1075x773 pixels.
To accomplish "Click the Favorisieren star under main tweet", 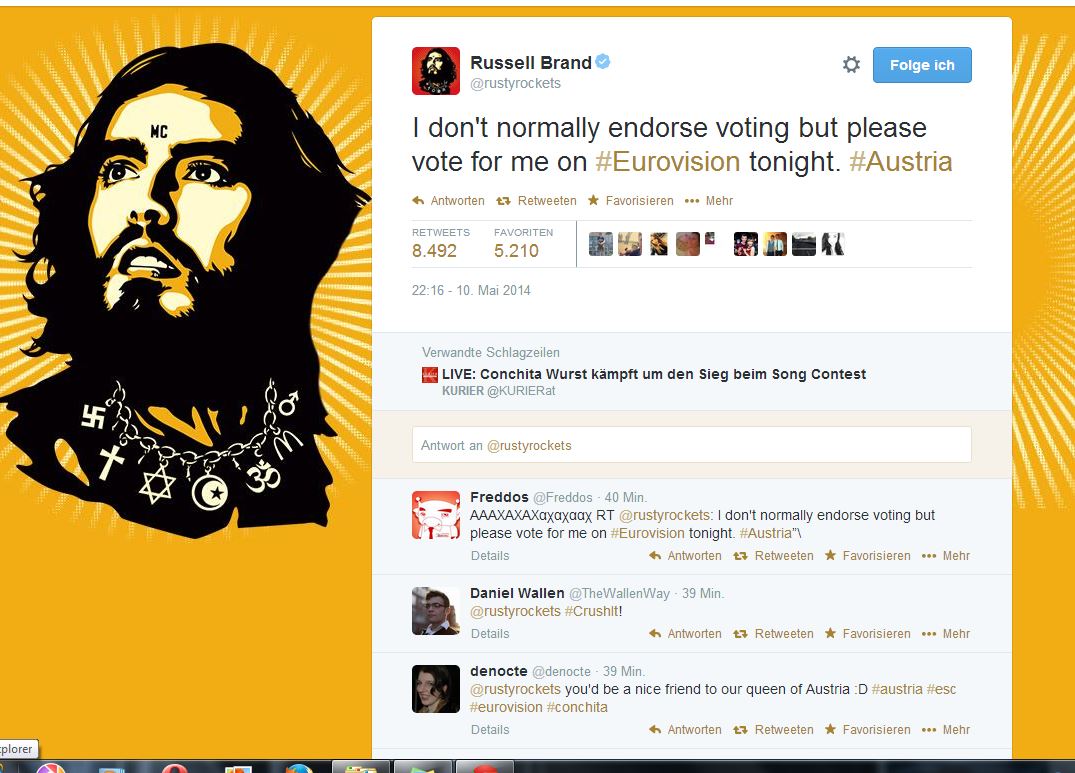I will tap(593, 200).
